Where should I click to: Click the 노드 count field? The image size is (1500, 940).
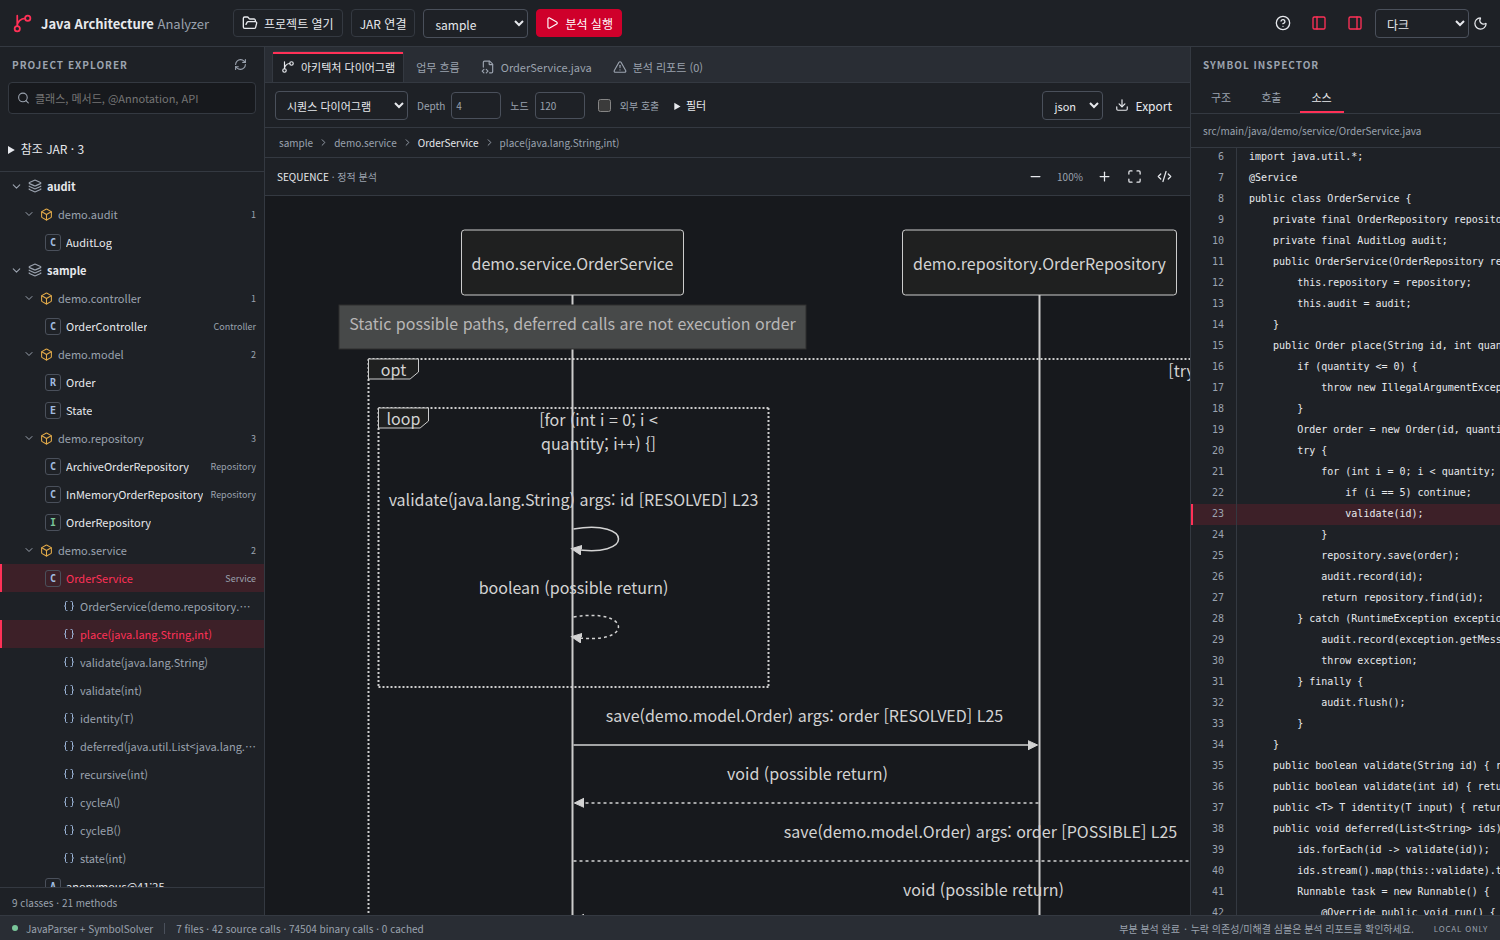point(560,106)
